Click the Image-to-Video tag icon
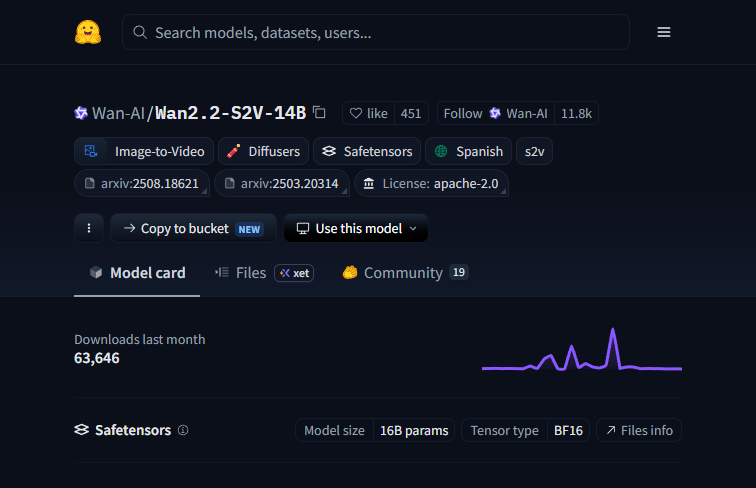The height and width of the screenshot is (488, 756). (x=91, y=151)
